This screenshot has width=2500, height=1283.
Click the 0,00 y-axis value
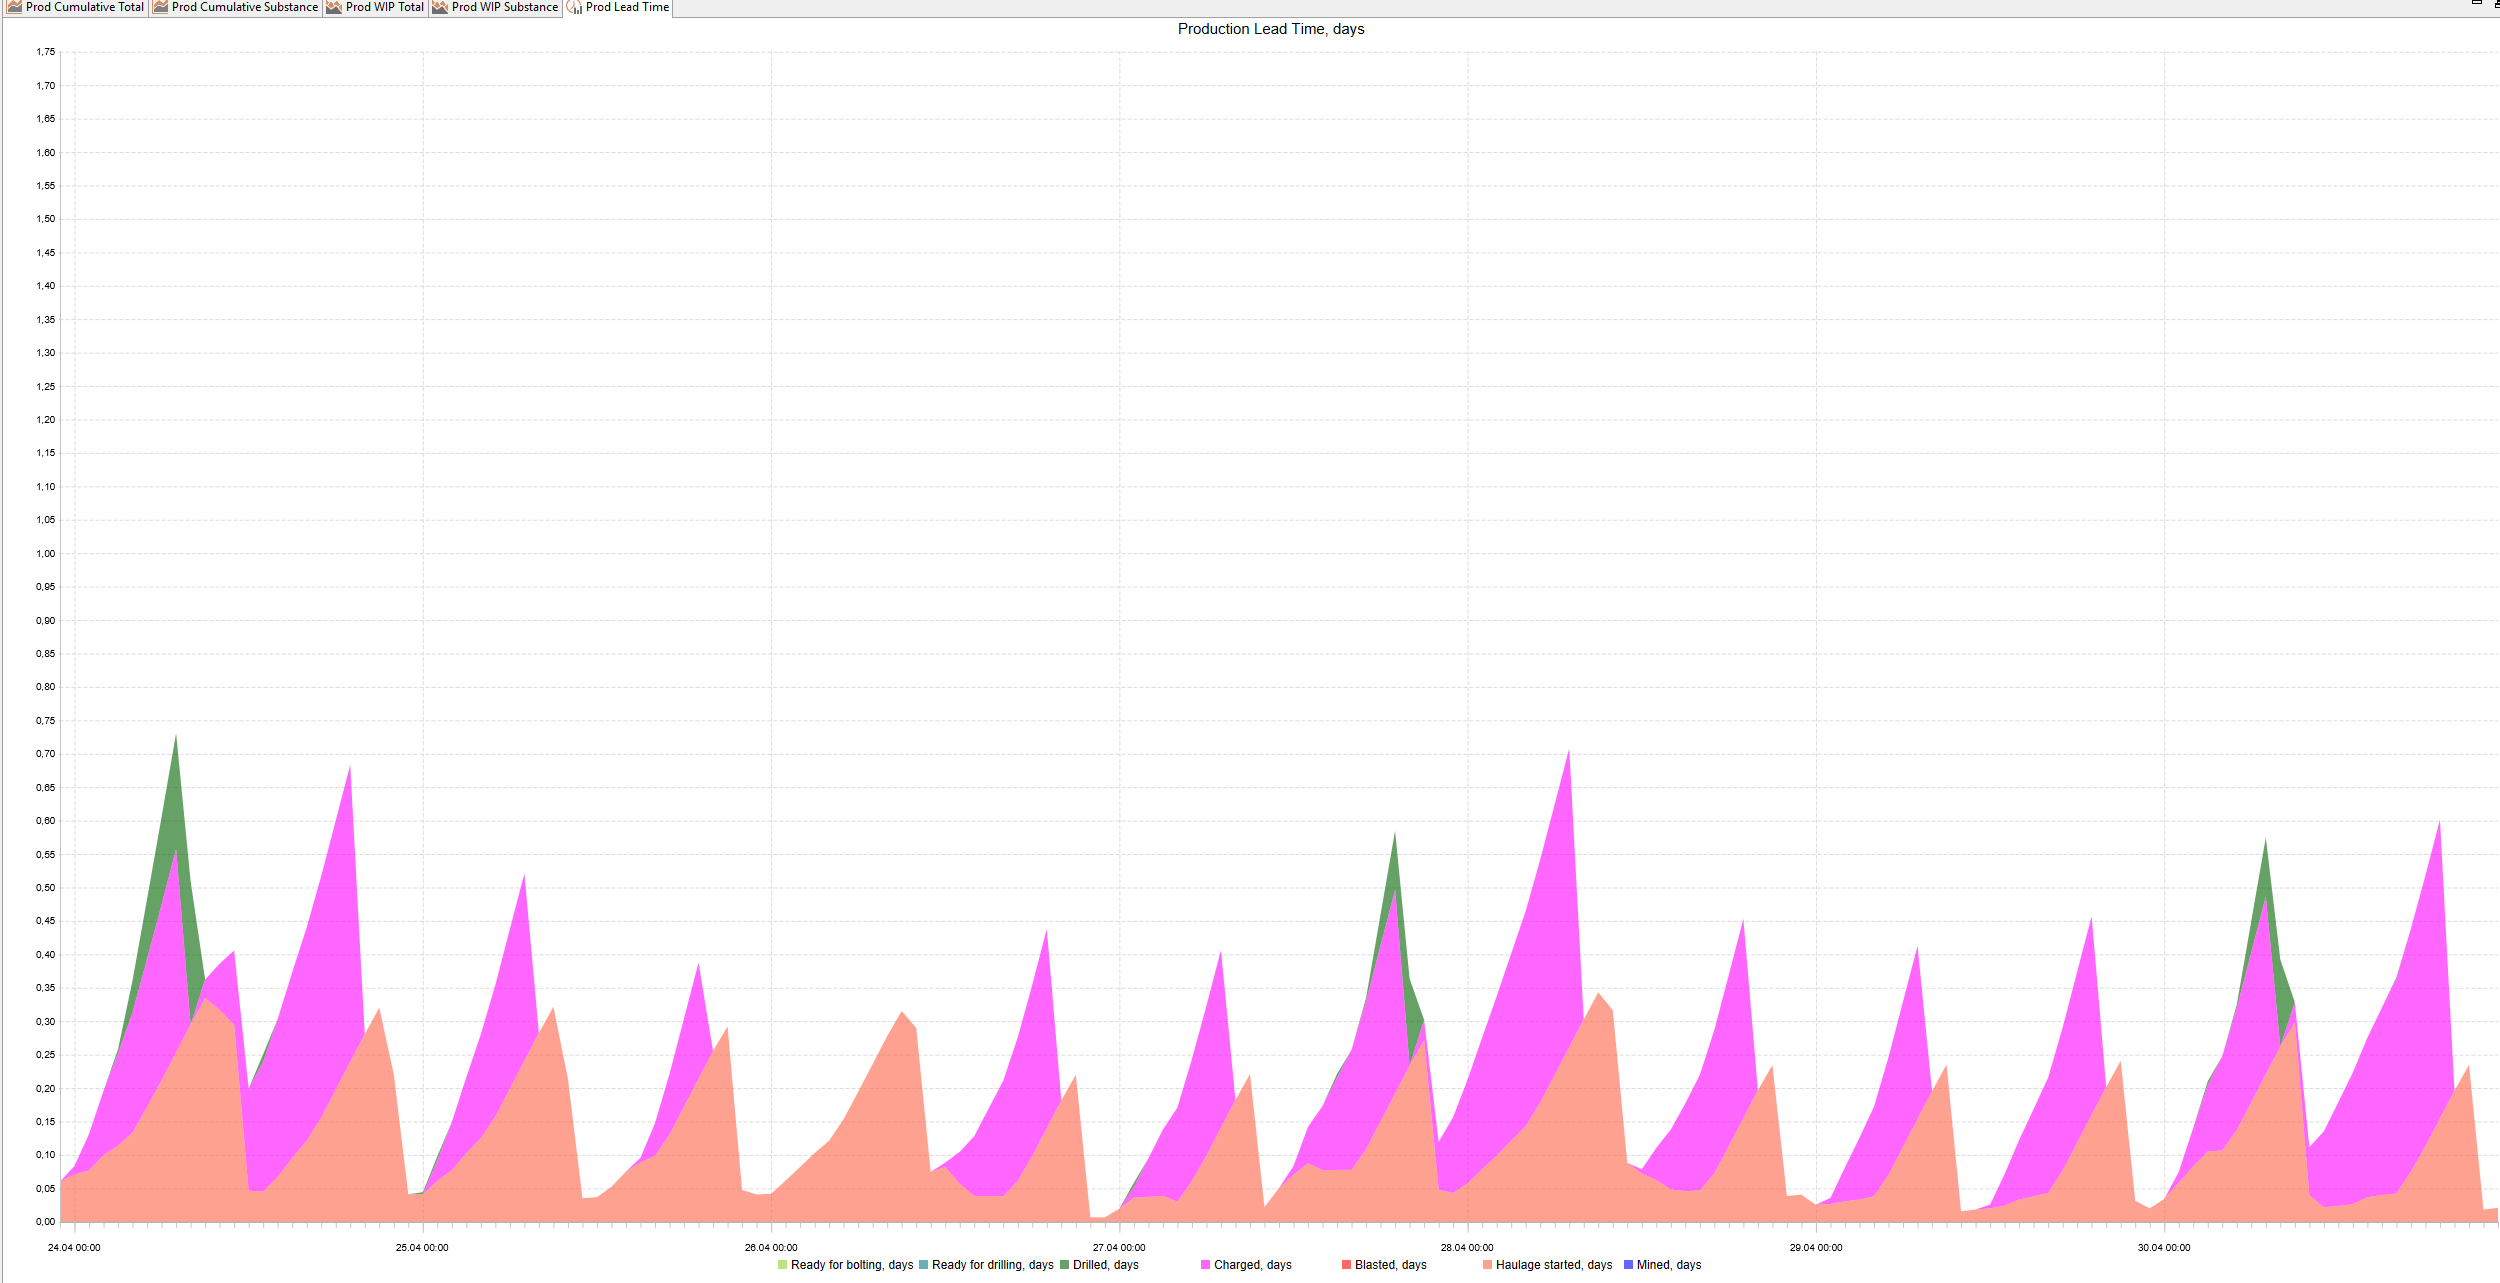click(x=46, y=1222)
